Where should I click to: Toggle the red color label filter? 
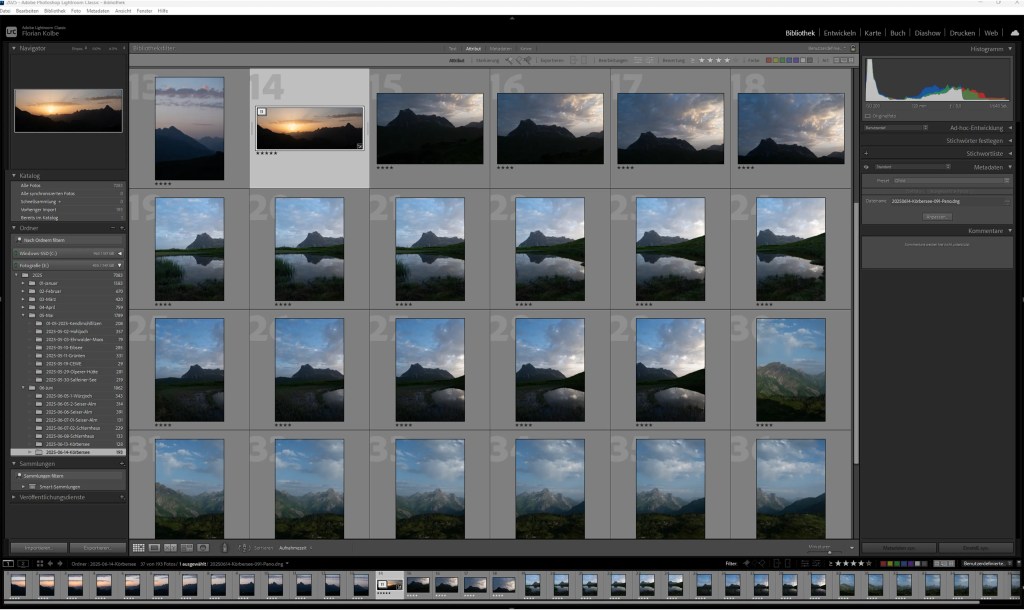tap(768, 61)
